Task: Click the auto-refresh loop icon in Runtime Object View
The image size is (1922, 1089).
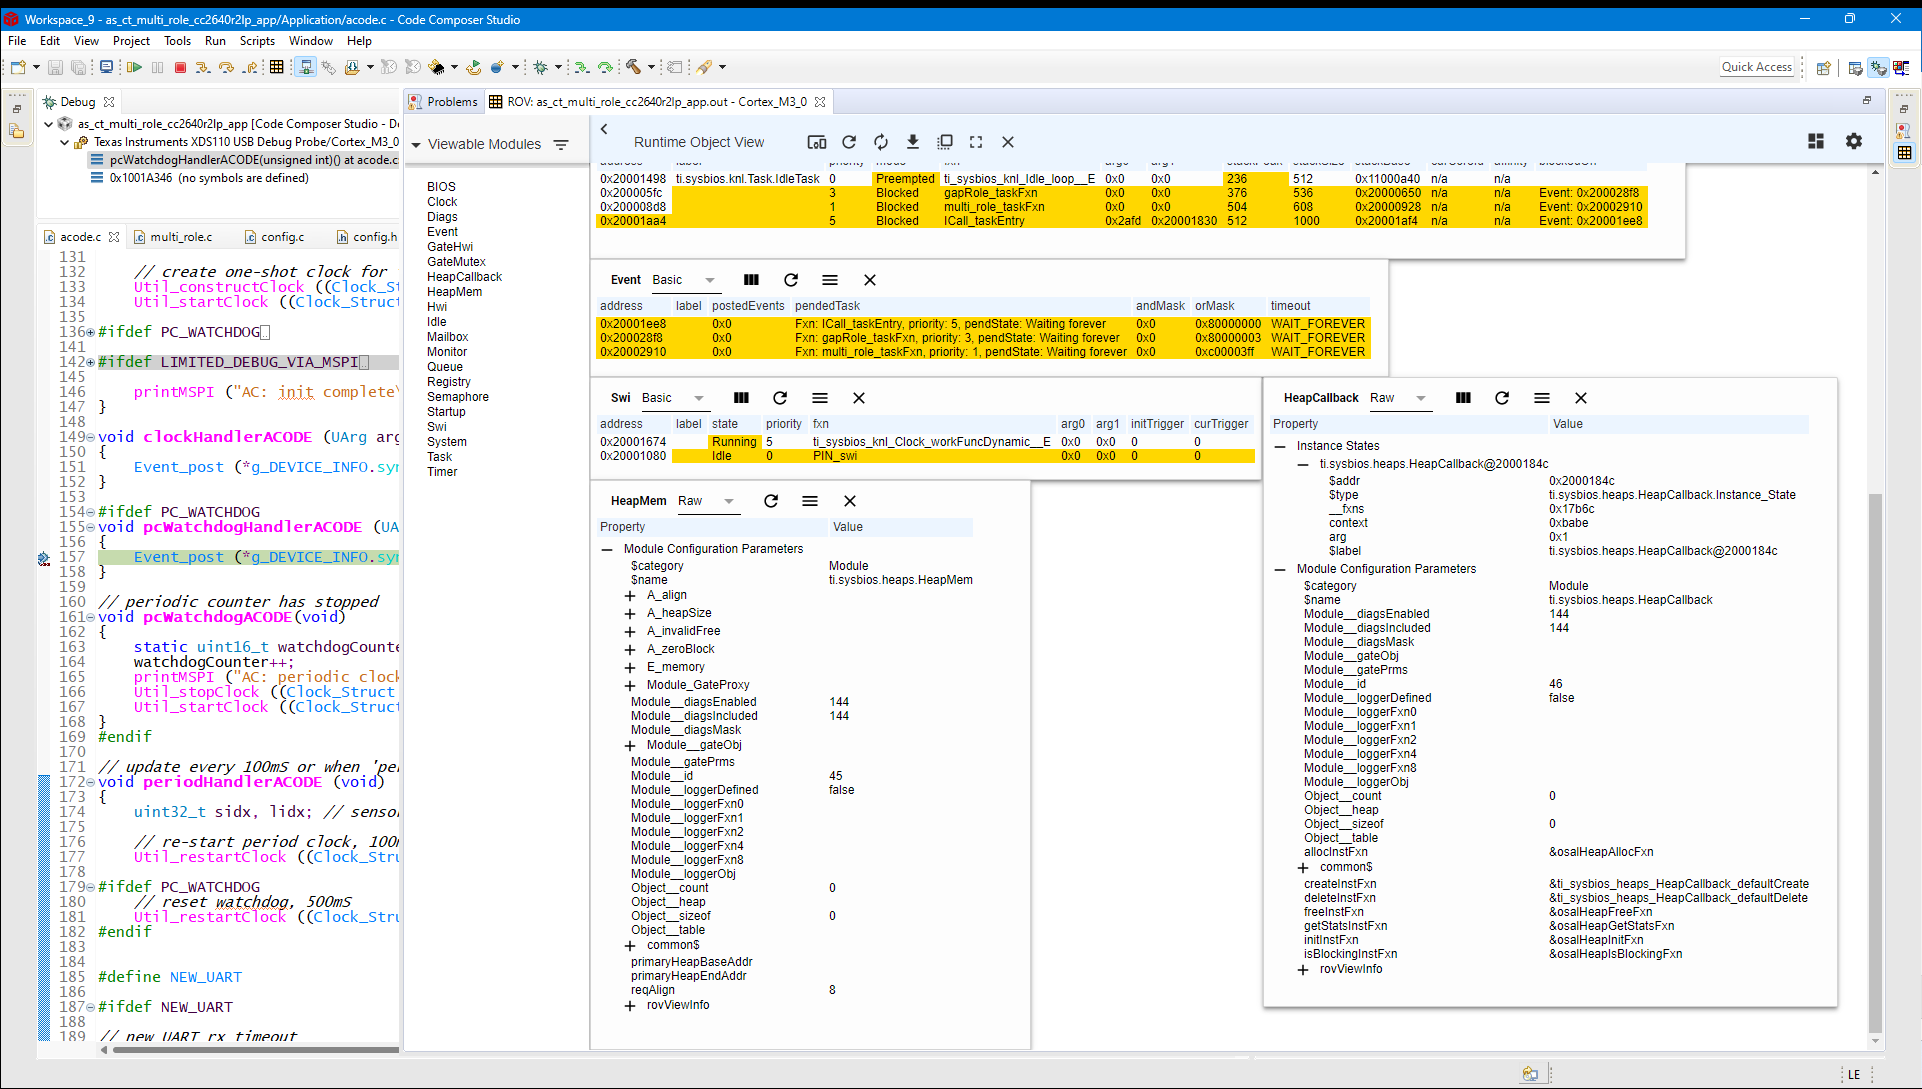Action: (x=881, y=142)
